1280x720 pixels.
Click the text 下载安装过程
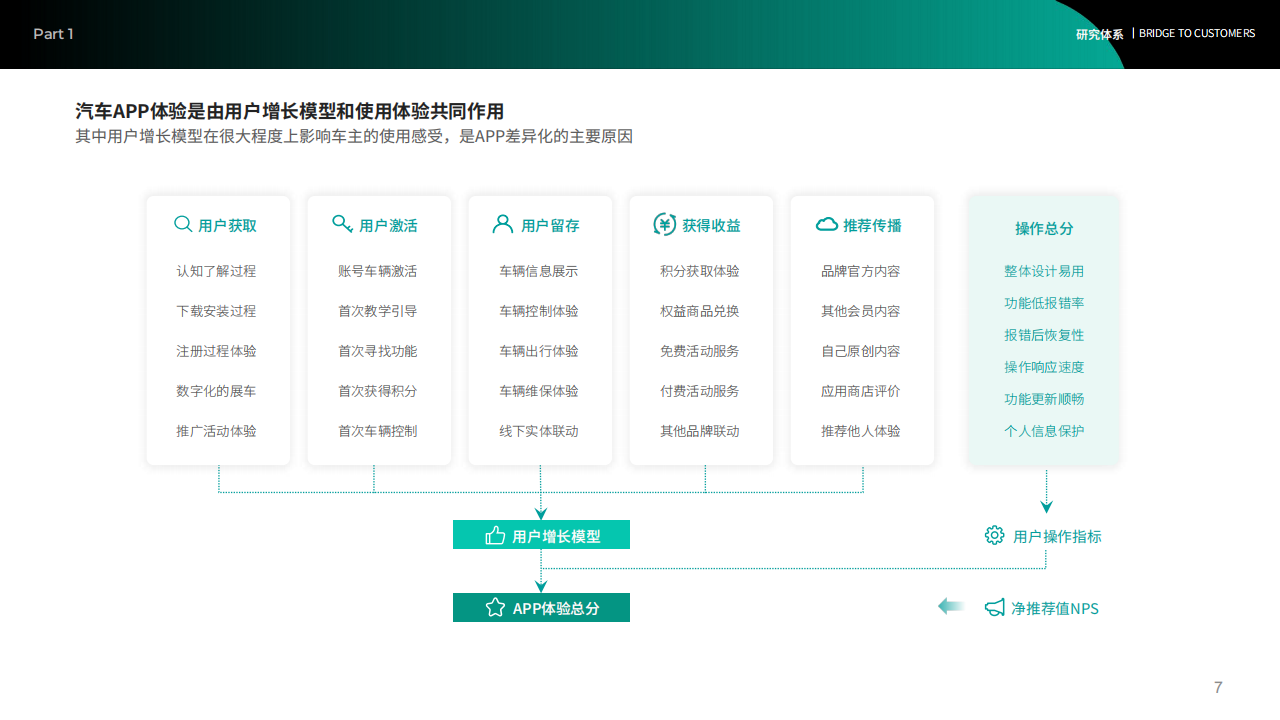pos(216,311)
